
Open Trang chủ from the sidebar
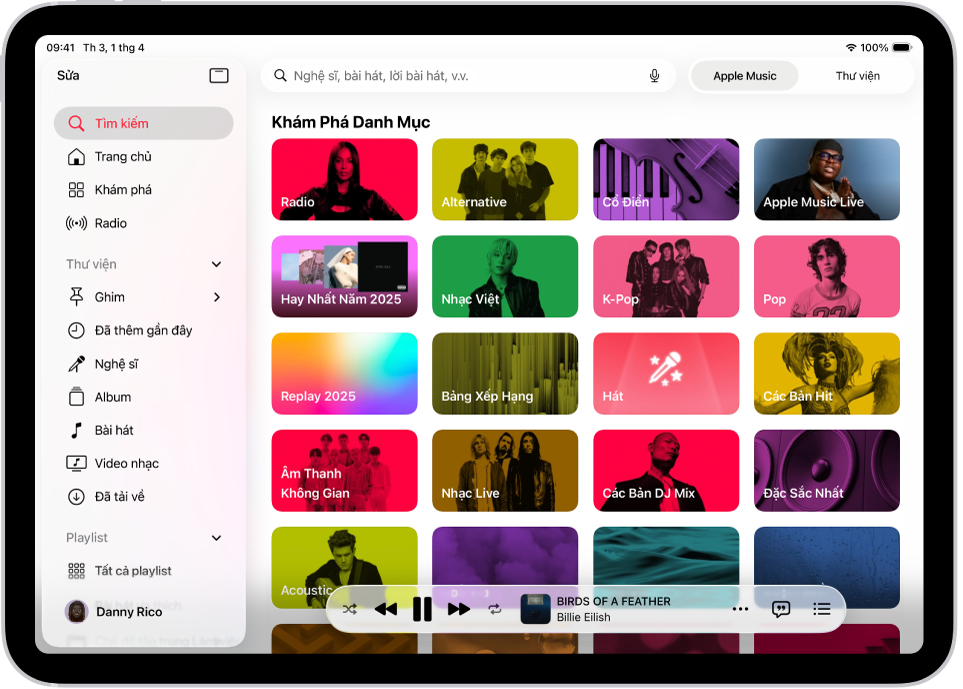[144, 157]
